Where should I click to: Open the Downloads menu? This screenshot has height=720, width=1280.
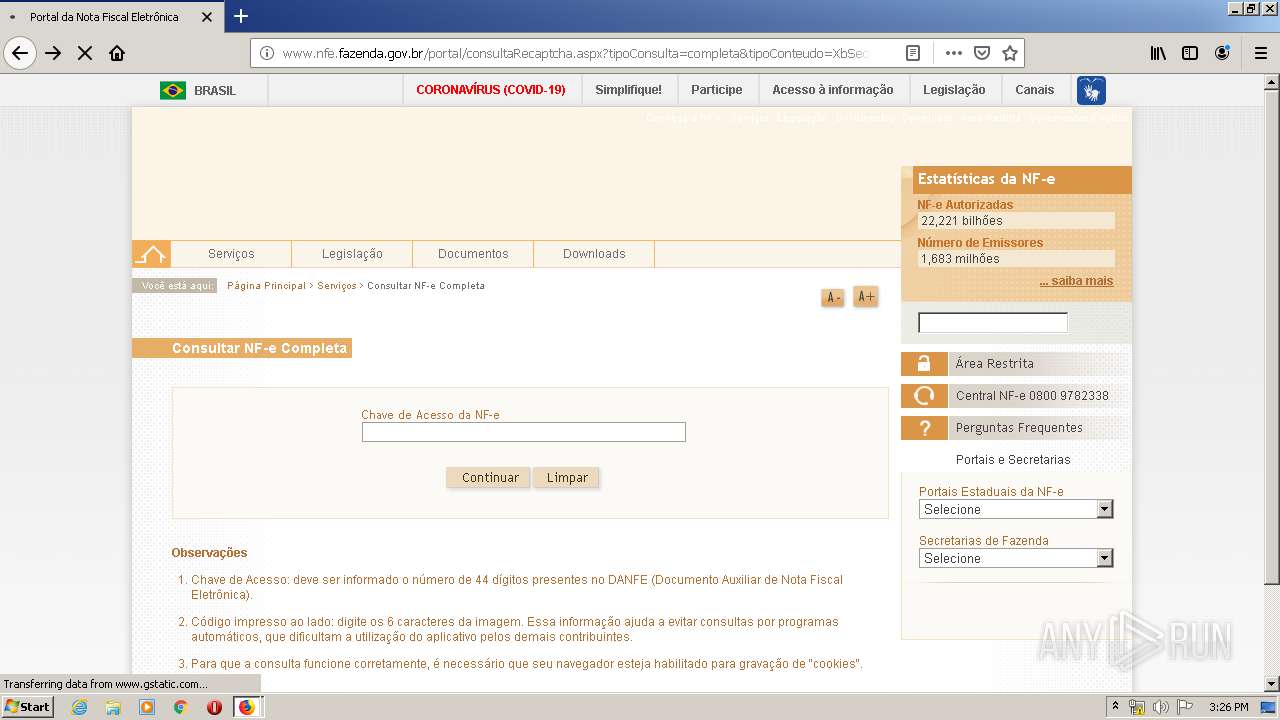click(x=594, y=254)
